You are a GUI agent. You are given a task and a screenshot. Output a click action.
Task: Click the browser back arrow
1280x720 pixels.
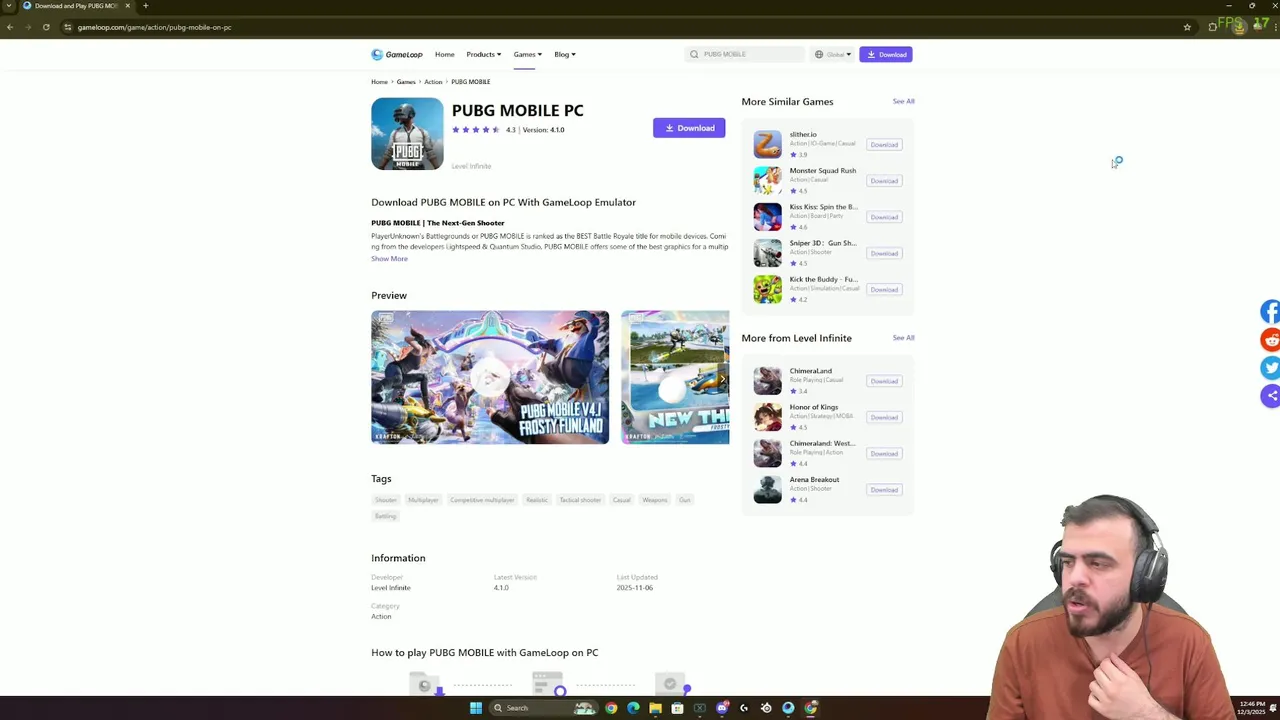[x=10, y=27]
